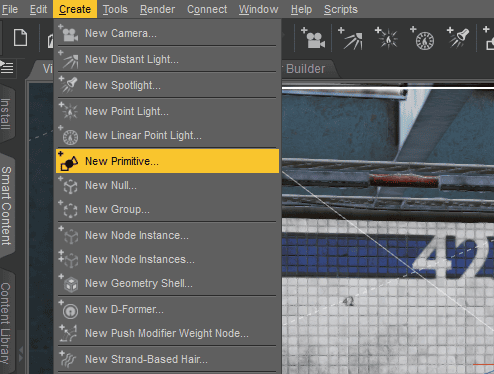Choose New Push Modifier Weight Node...
The height and width of the screenshot is (374, 494).
167,333
